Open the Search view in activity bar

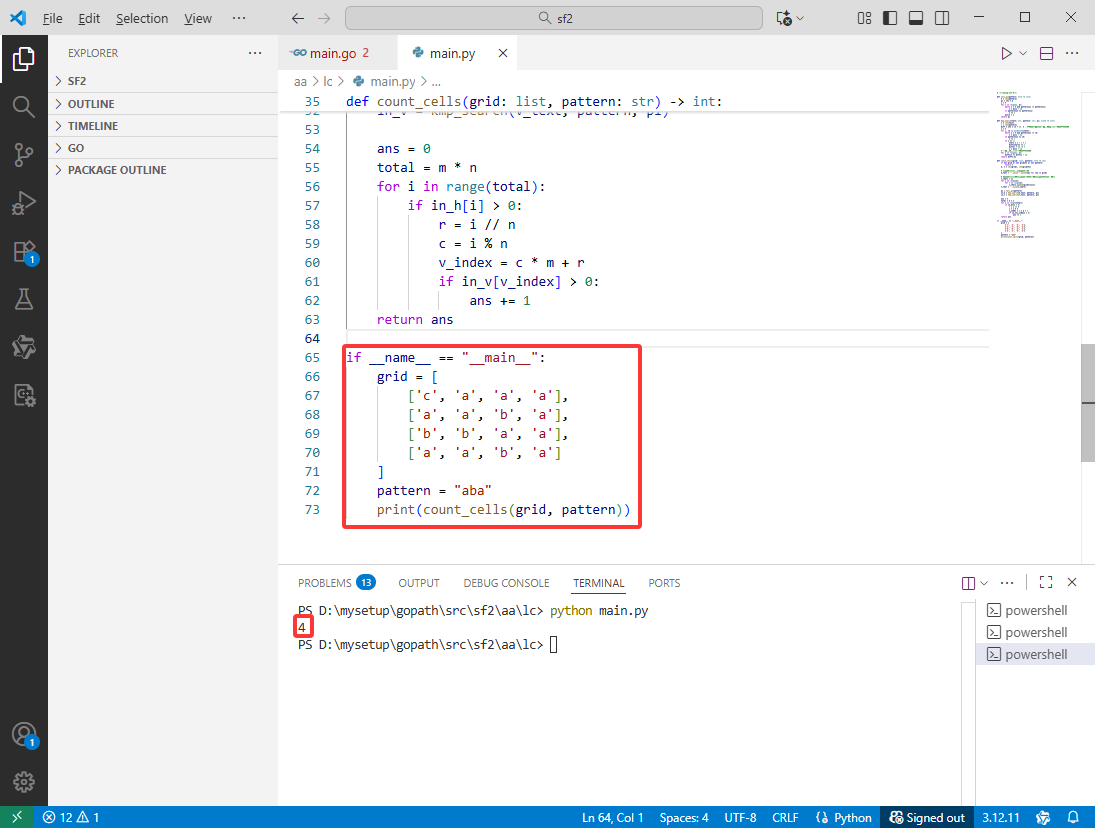(x=24, y=107)
